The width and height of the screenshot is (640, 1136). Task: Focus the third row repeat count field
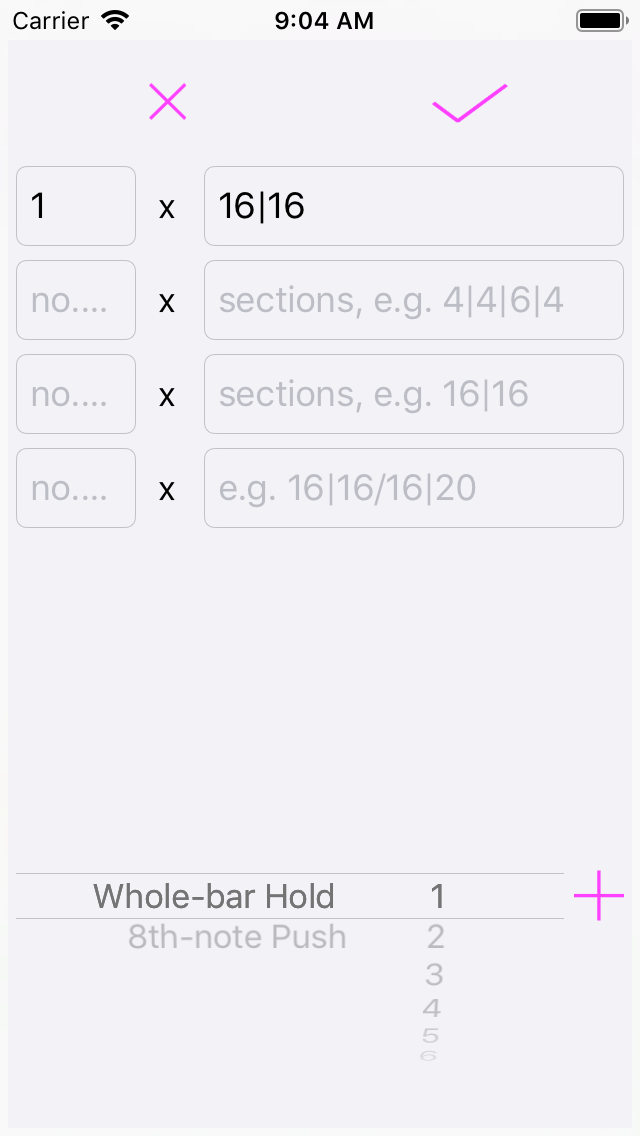coord(76,394)
